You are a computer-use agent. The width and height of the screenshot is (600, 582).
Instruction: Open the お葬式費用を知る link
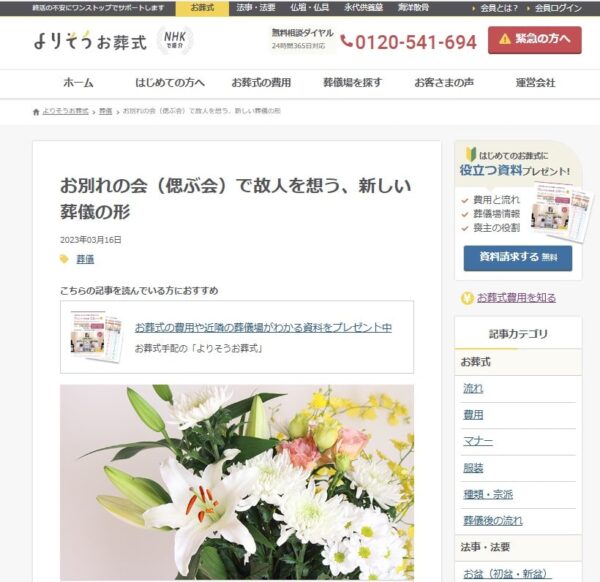516,298
